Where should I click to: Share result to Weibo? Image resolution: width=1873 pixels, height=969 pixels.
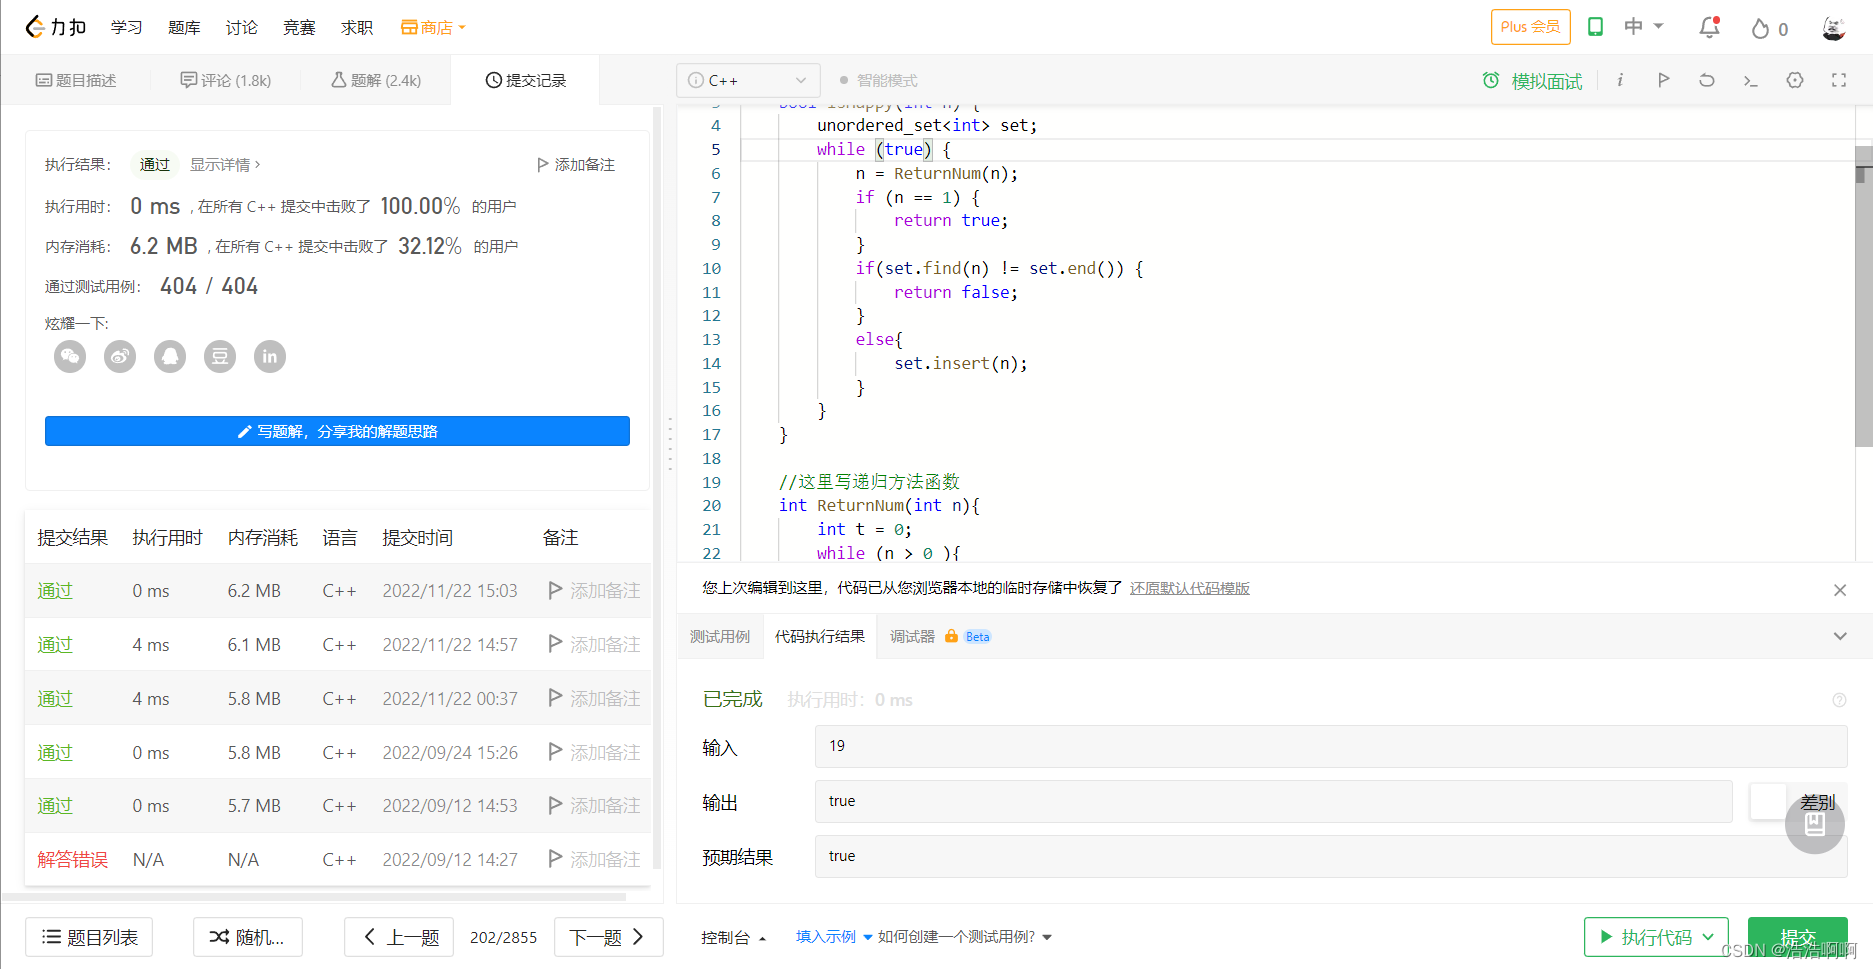pyautogui.click(x=120, y=356)
